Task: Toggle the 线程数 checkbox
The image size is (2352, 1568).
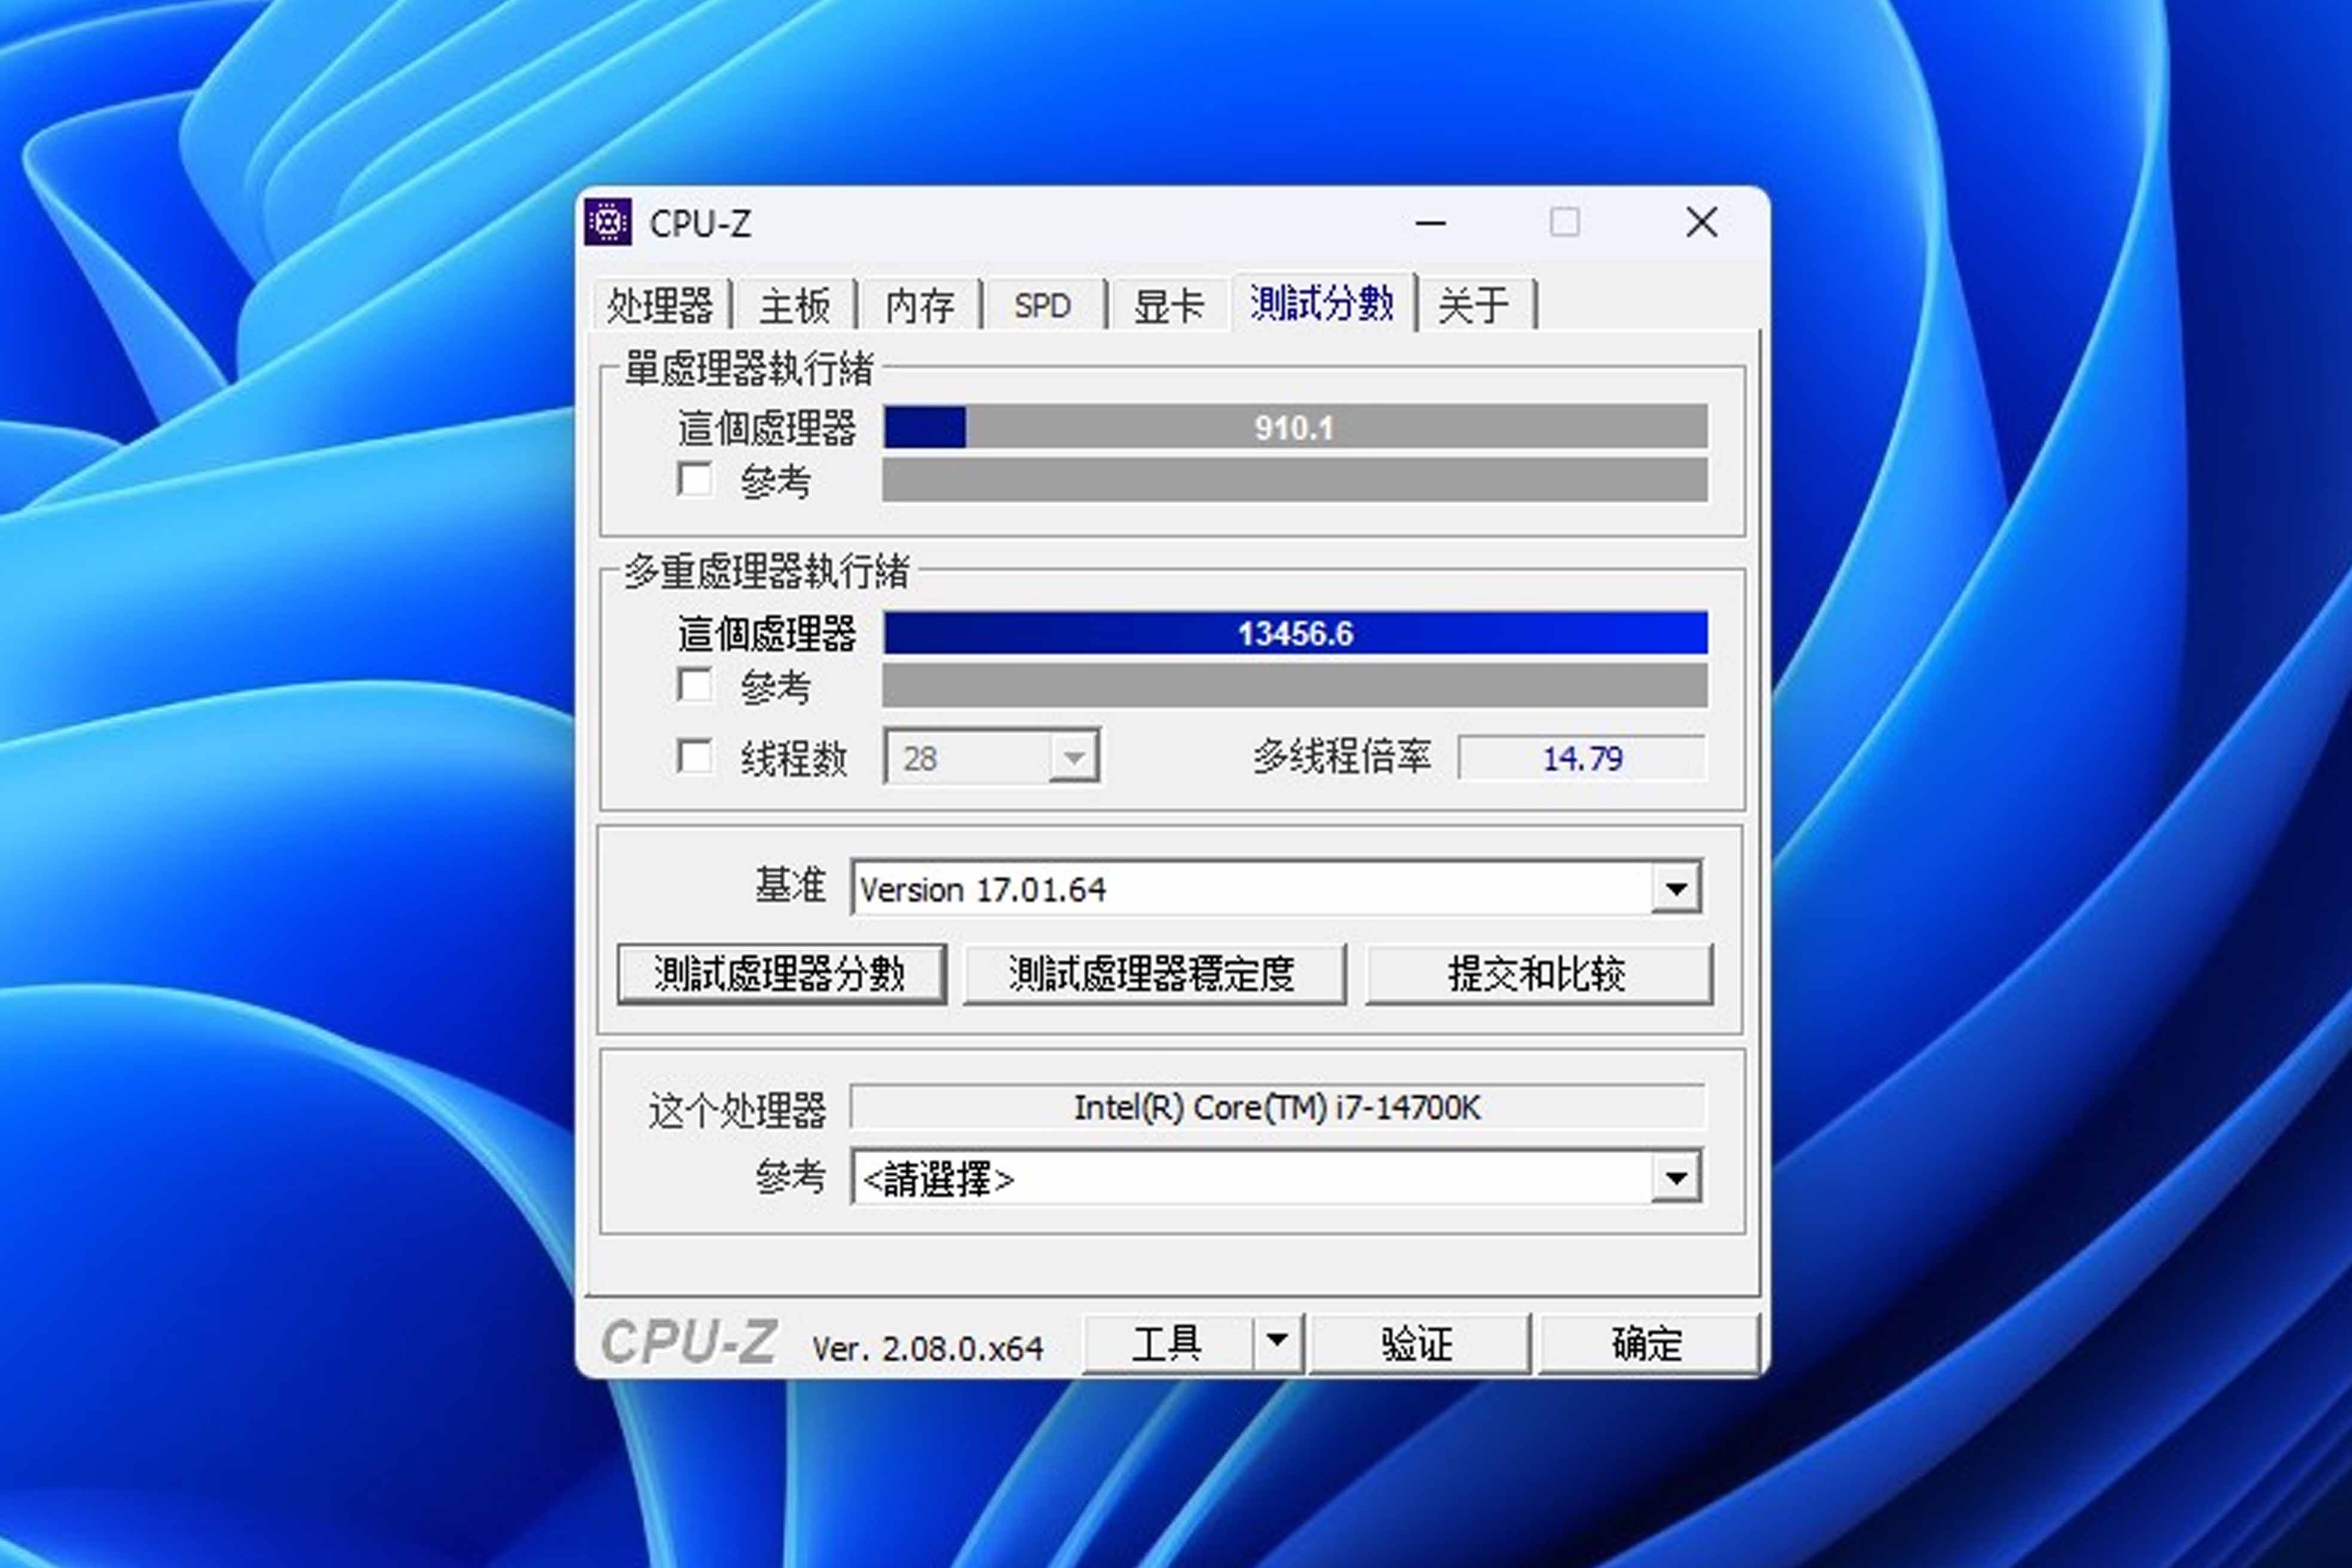Action: [x=695, y=756]
